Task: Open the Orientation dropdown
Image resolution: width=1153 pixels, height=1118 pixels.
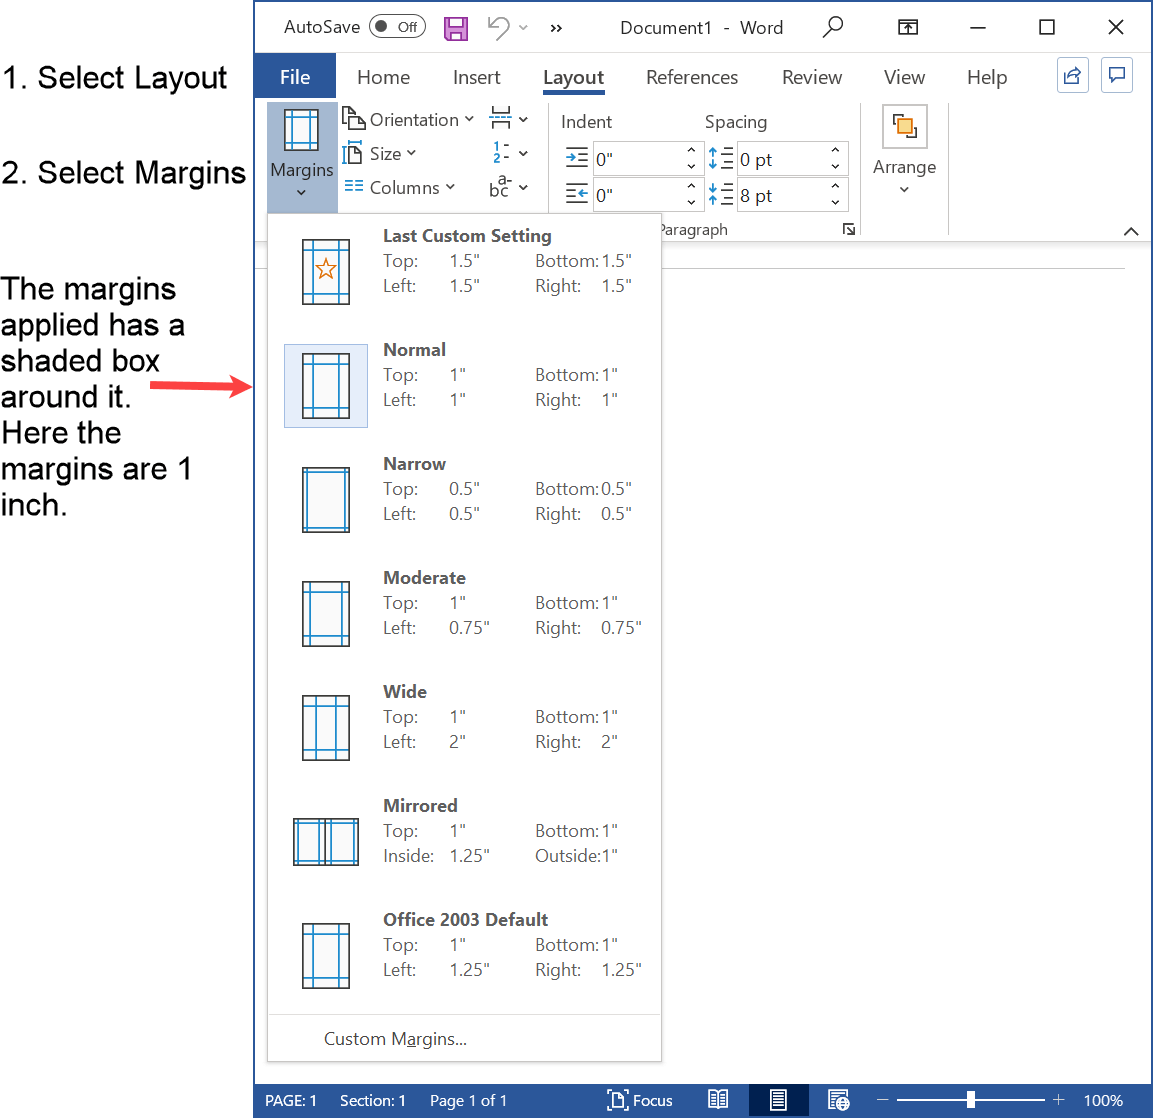Action: [x=408, y=119]
